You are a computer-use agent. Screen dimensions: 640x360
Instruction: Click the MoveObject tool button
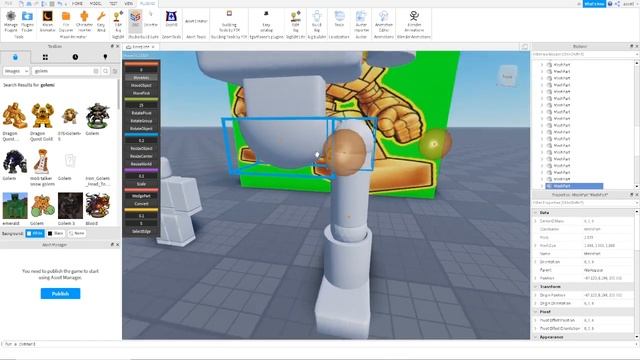pos(141,85)
